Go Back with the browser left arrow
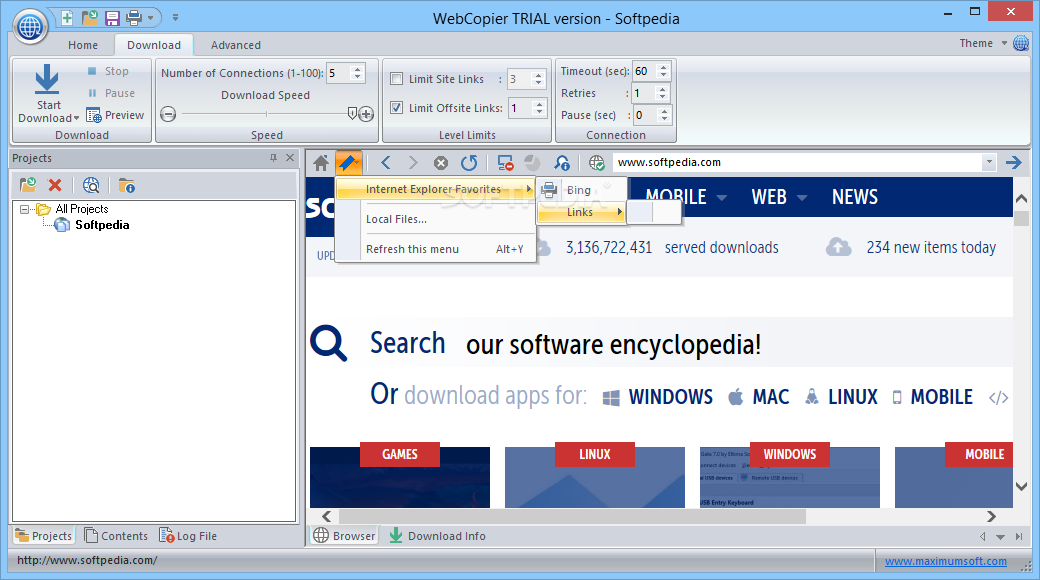Image resolution: width=1040 pixels, height=580 pixels. (386, 163)
